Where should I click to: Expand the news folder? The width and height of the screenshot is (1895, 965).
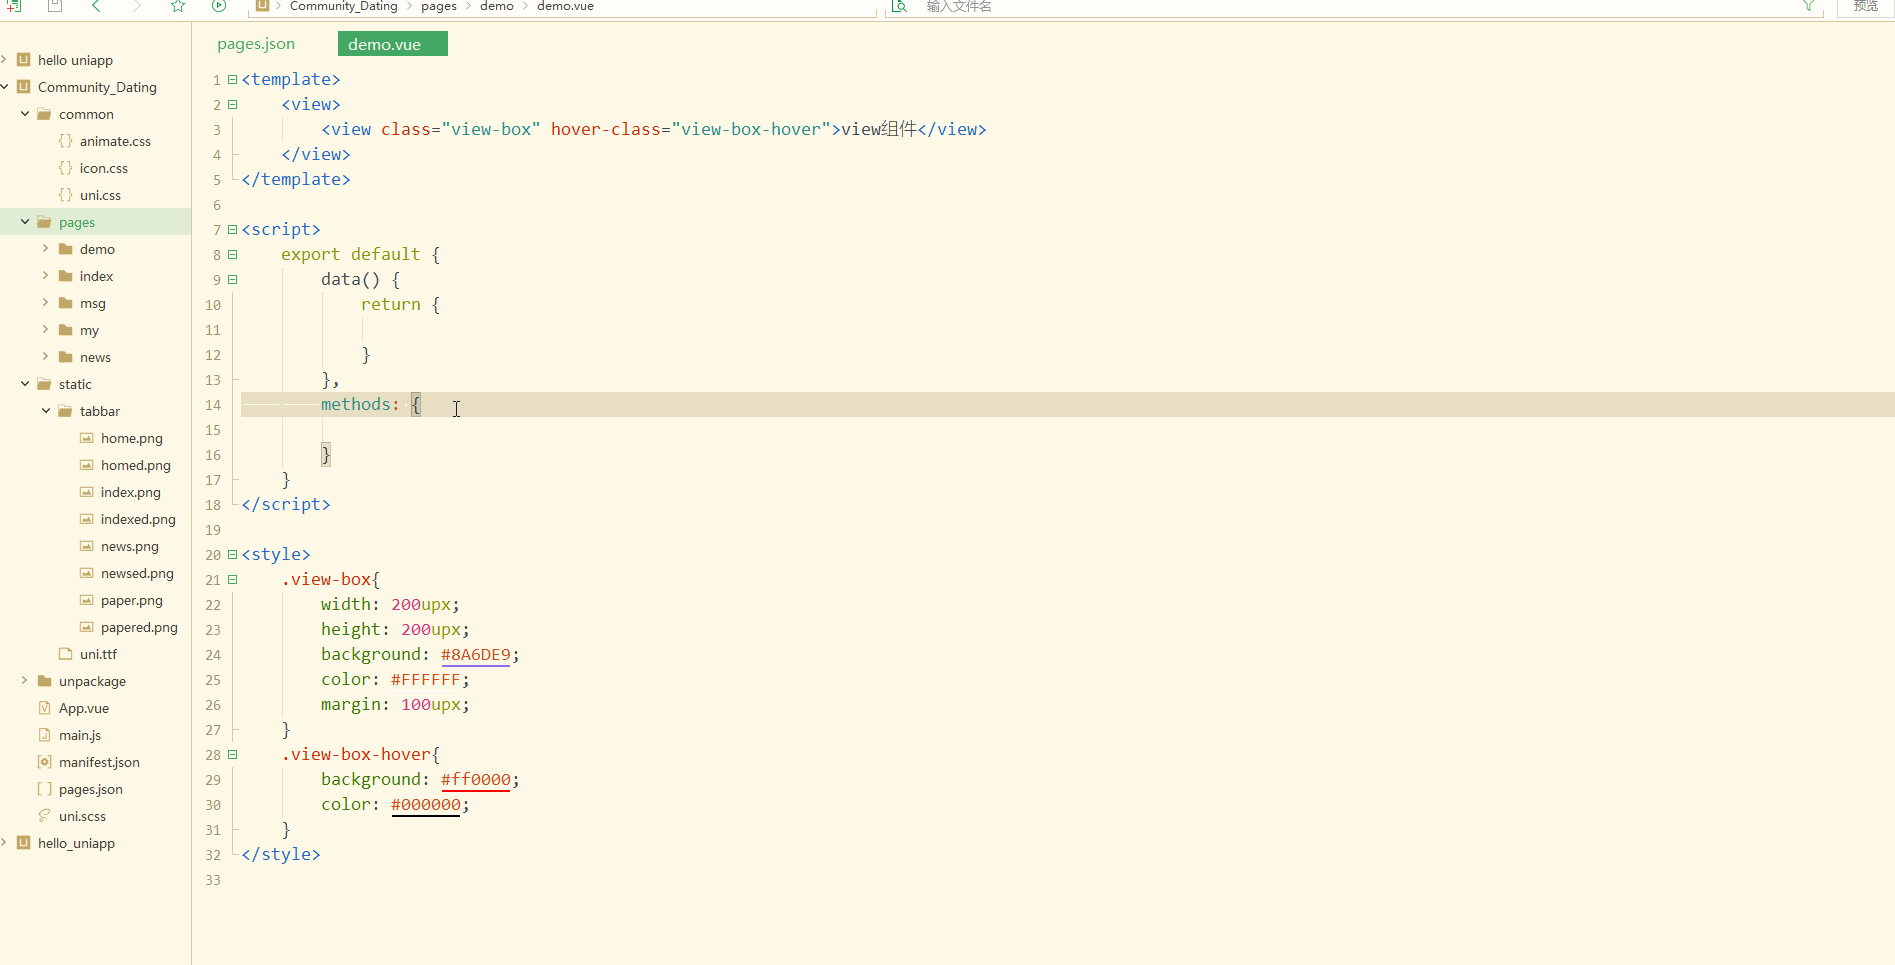coord(45,356)
